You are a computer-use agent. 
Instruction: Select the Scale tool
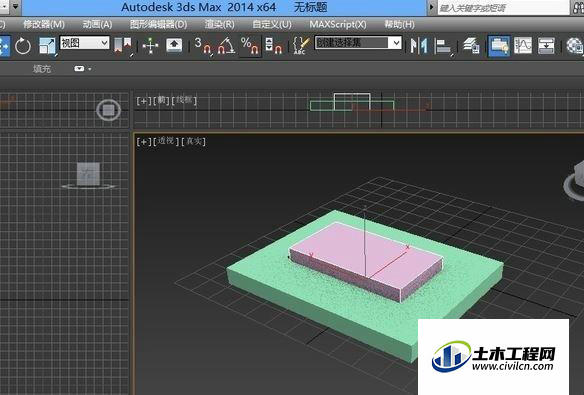48,46
